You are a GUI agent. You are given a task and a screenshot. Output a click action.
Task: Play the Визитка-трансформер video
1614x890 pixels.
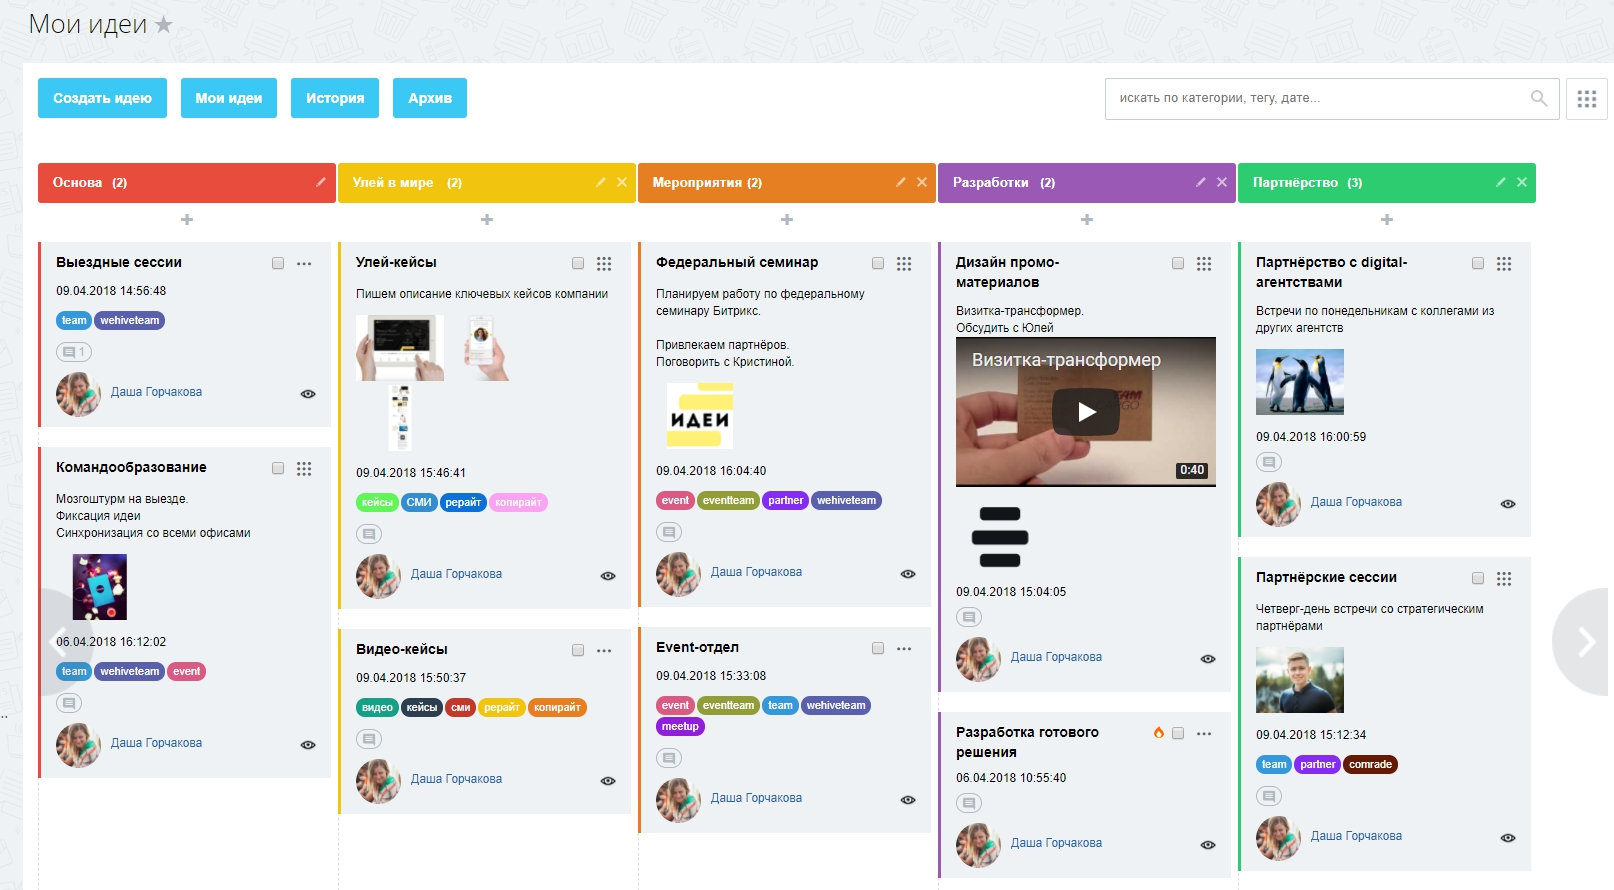[1086, 411]
